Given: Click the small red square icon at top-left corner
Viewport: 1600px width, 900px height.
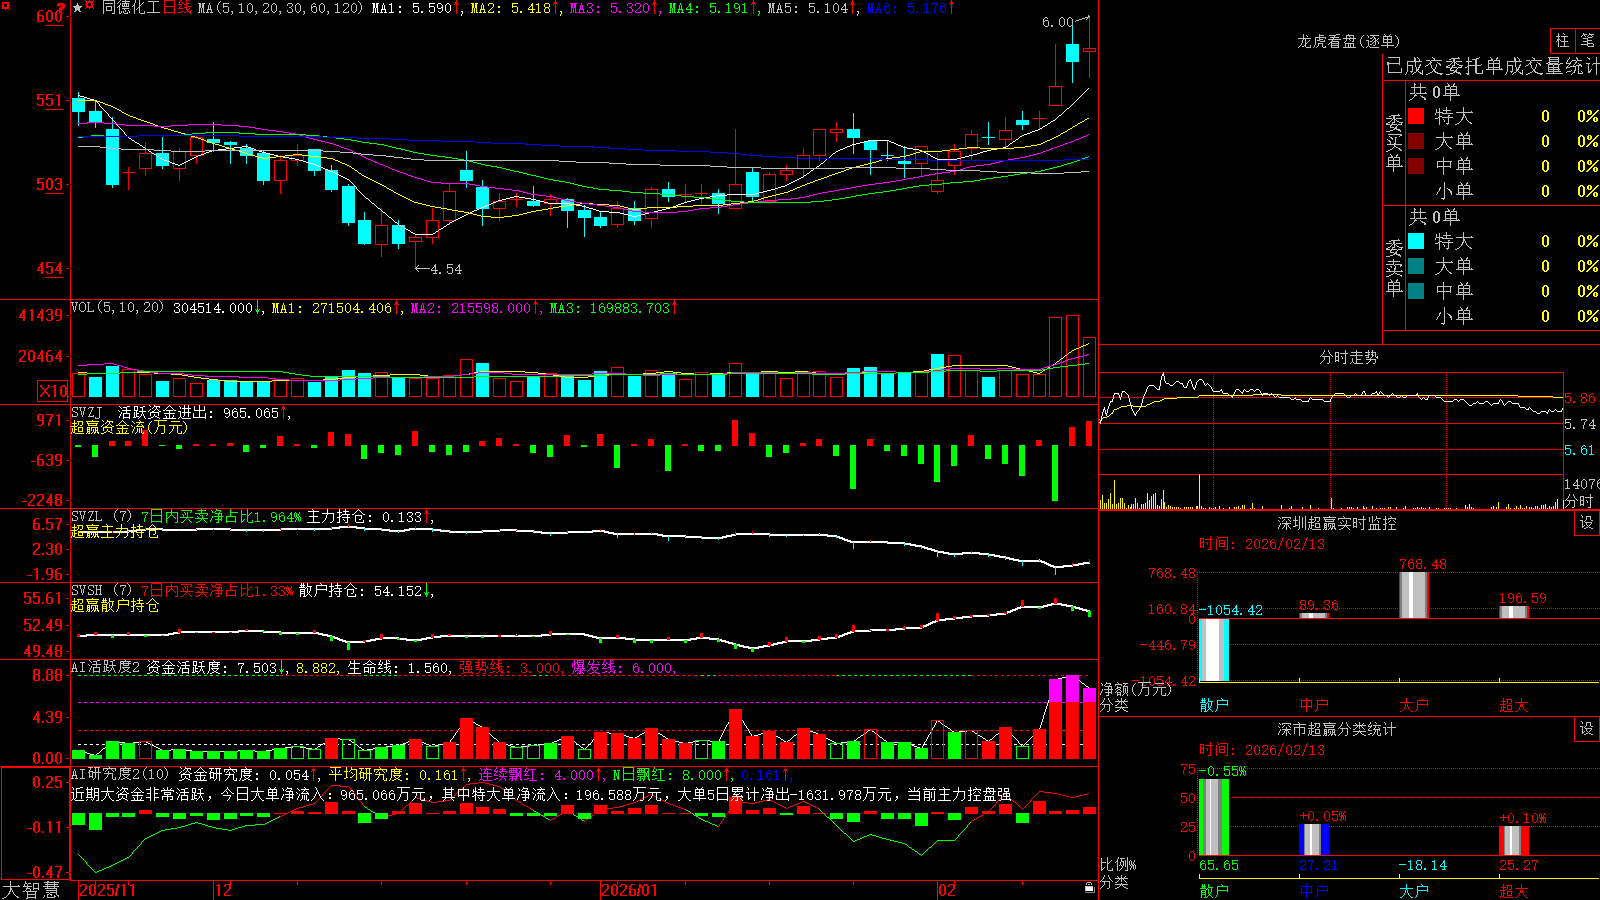Looking at the screenshot, I should point(5,5).
